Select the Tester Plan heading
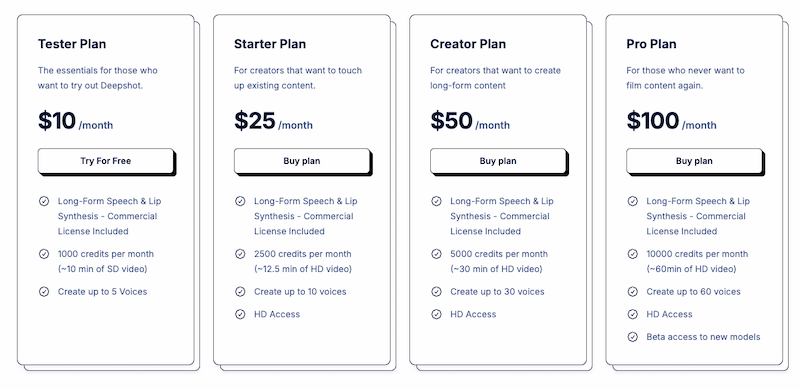This screenshot has height=389, width=800. pos(72,44)
